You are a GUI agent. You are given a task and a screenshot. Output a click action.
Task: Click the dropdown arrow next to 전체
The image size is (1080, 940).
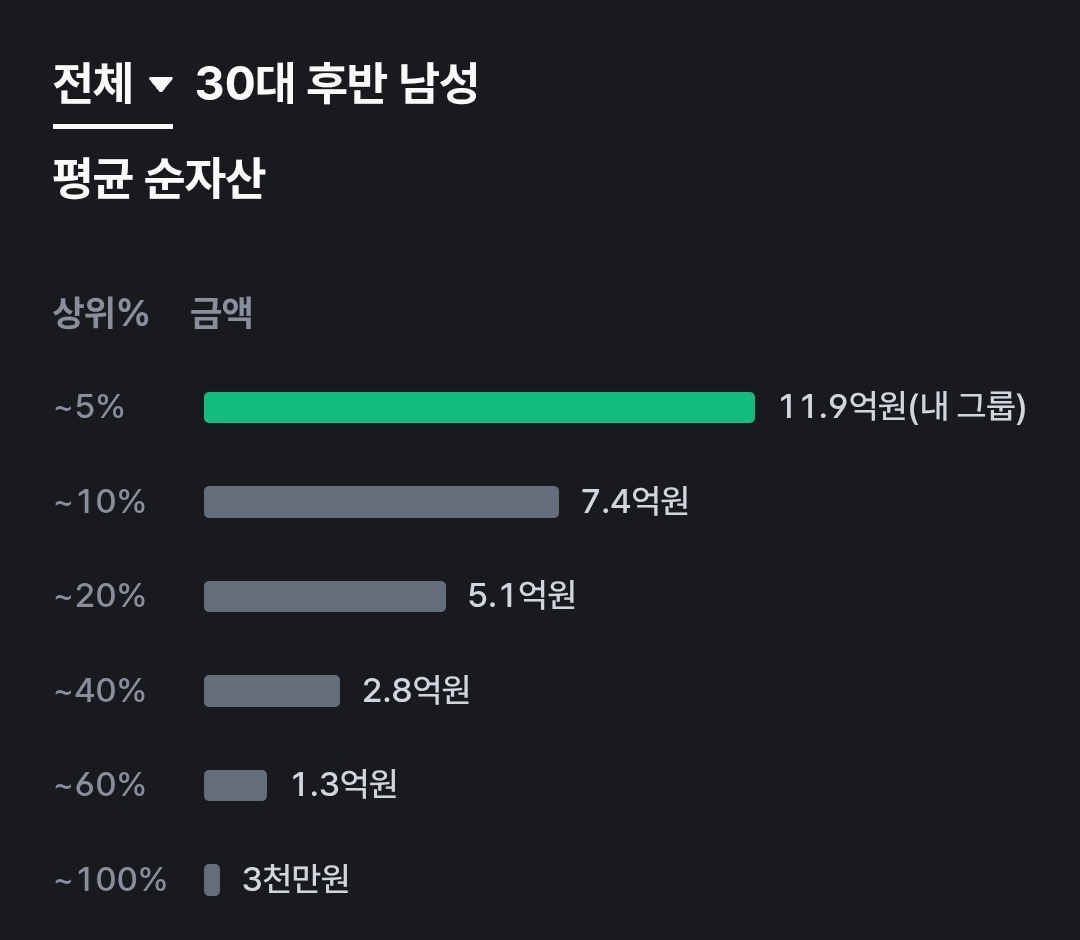160,86
